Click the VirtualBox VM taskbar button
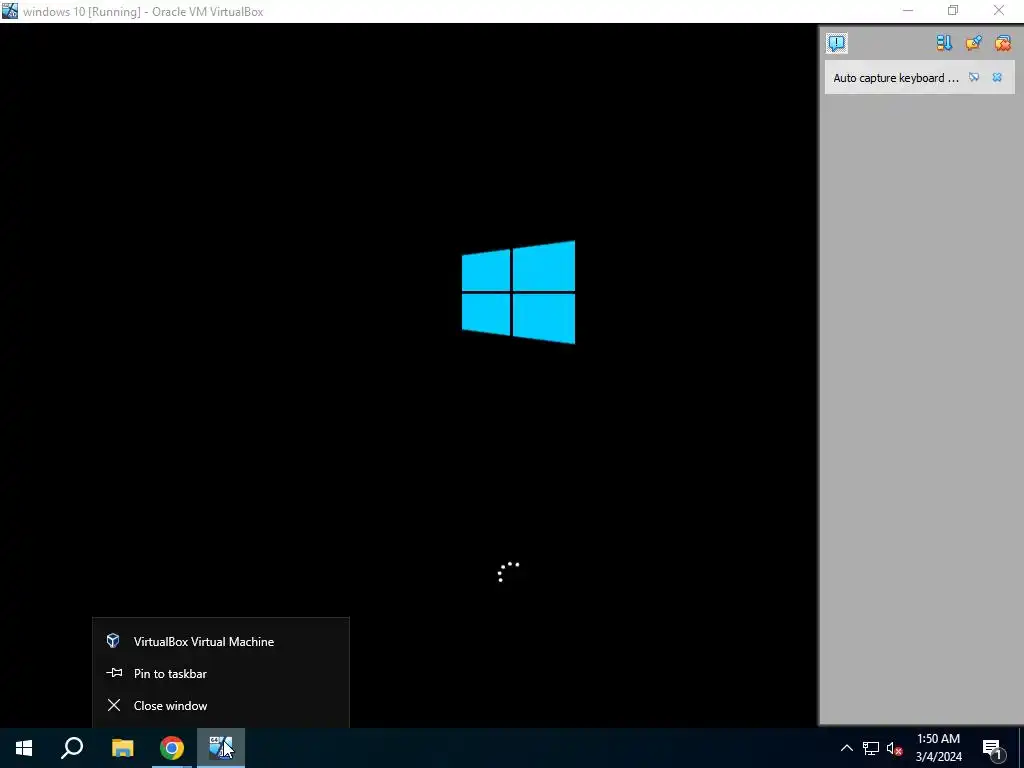This screenshot has height=768, width=1024. point(221,748)
